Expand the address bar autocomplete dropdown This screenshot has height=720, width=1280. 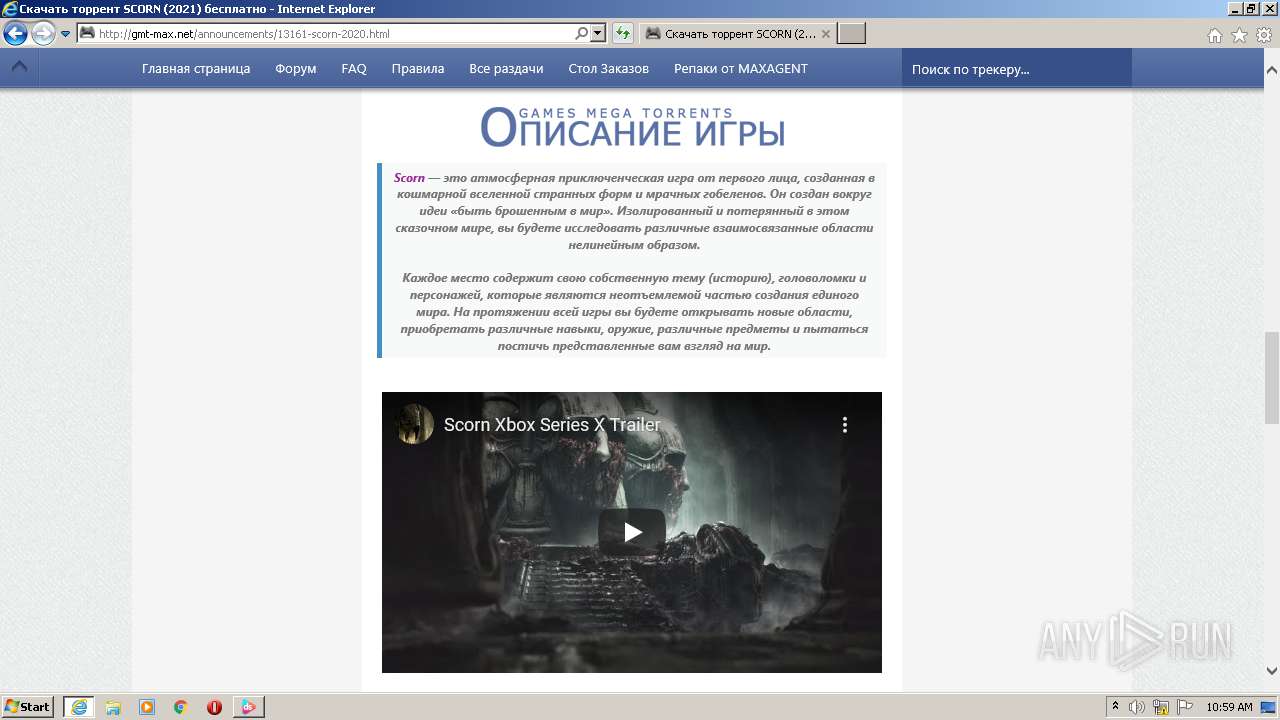(598, 34)
